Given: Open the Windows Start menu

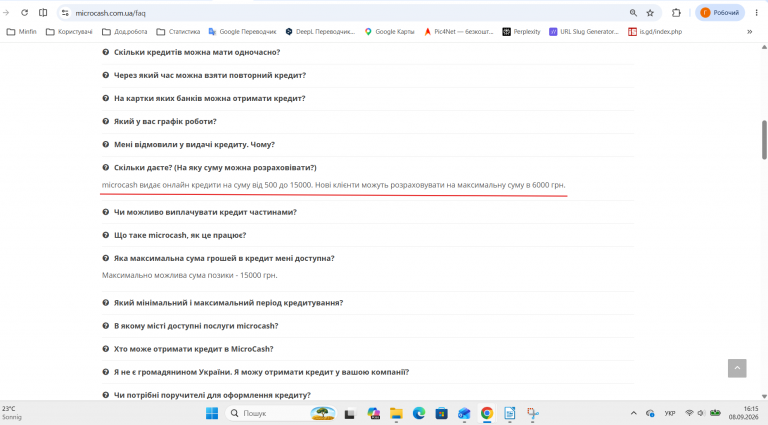Looking at the screenshot, I should pyautogui.click(x=212, y=413).
